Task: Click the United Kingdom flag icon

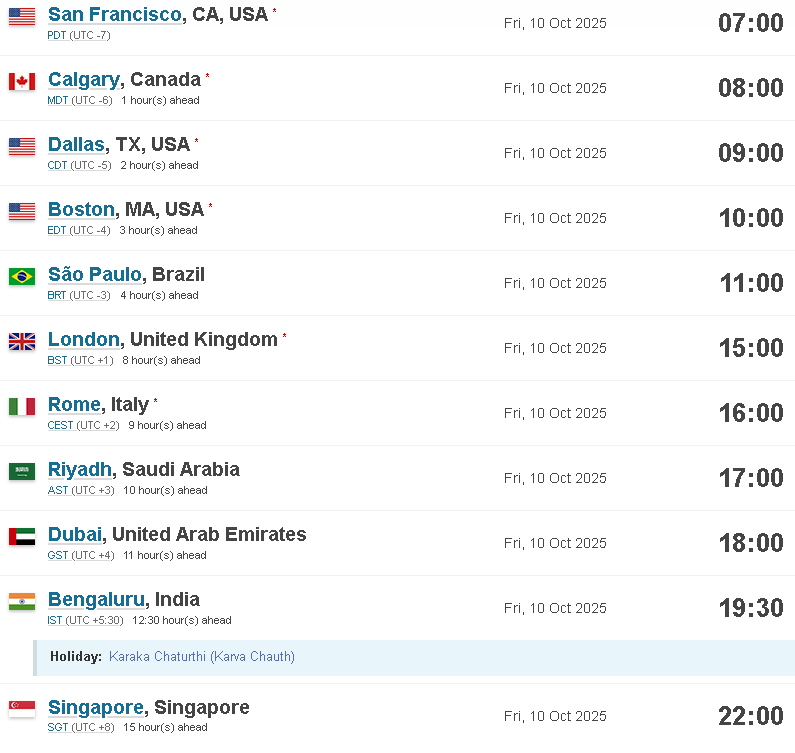Action: 22,341
